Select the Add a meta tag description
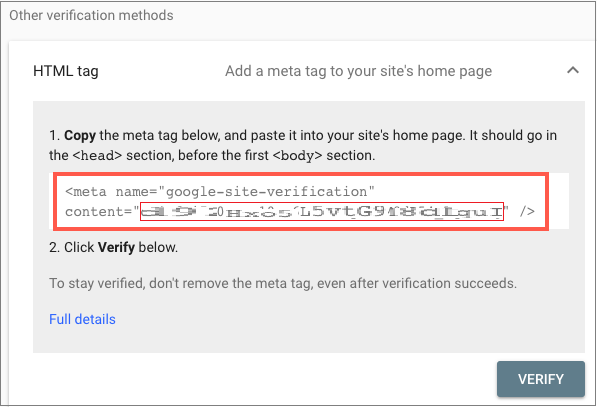 click(x=358, y=71)
